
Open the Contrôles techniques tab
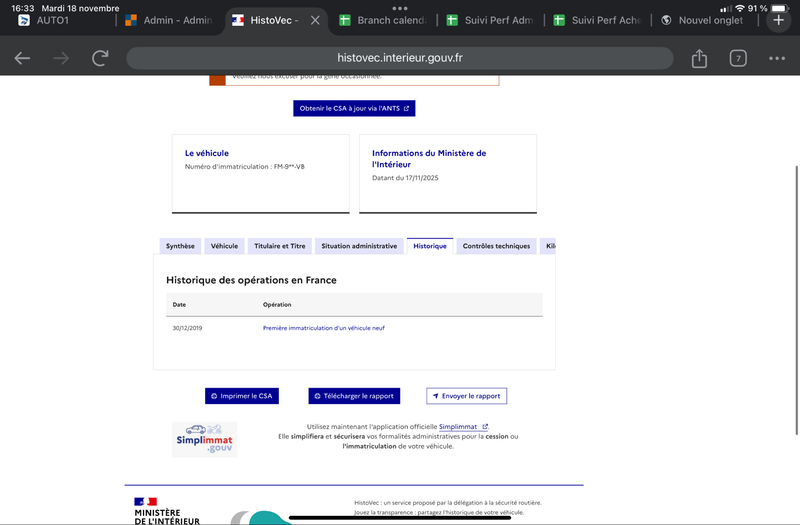point(496,246)
